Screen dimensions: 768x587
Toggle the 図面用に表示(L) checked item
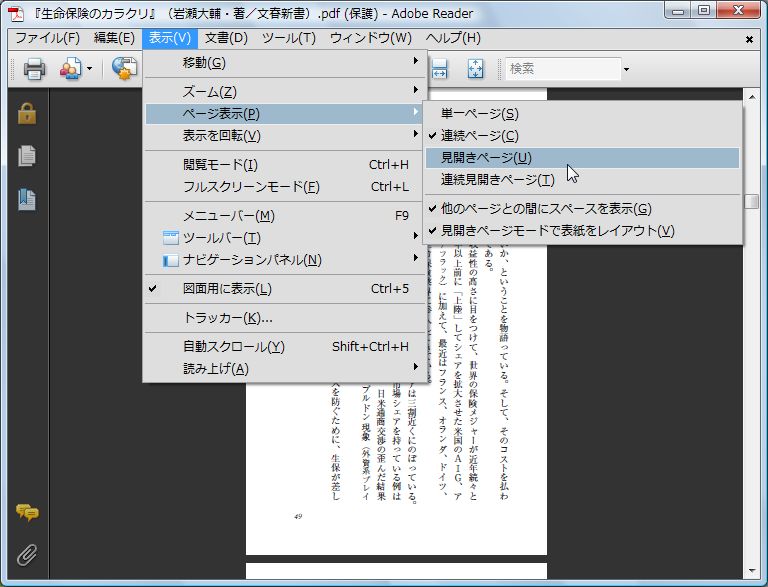tap(286, 289)
